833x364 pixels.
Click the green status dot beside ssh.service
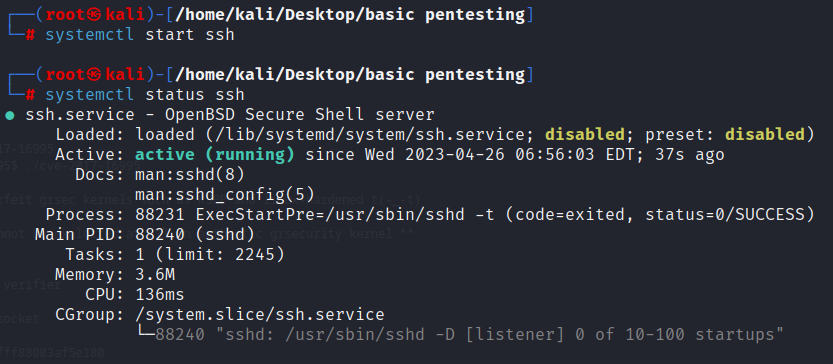10,115
